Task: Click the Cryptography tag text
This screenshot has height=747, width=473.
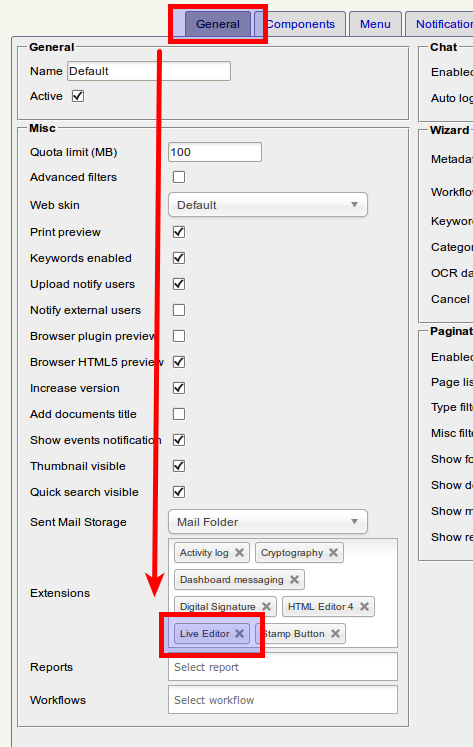Action: [292, 553]
